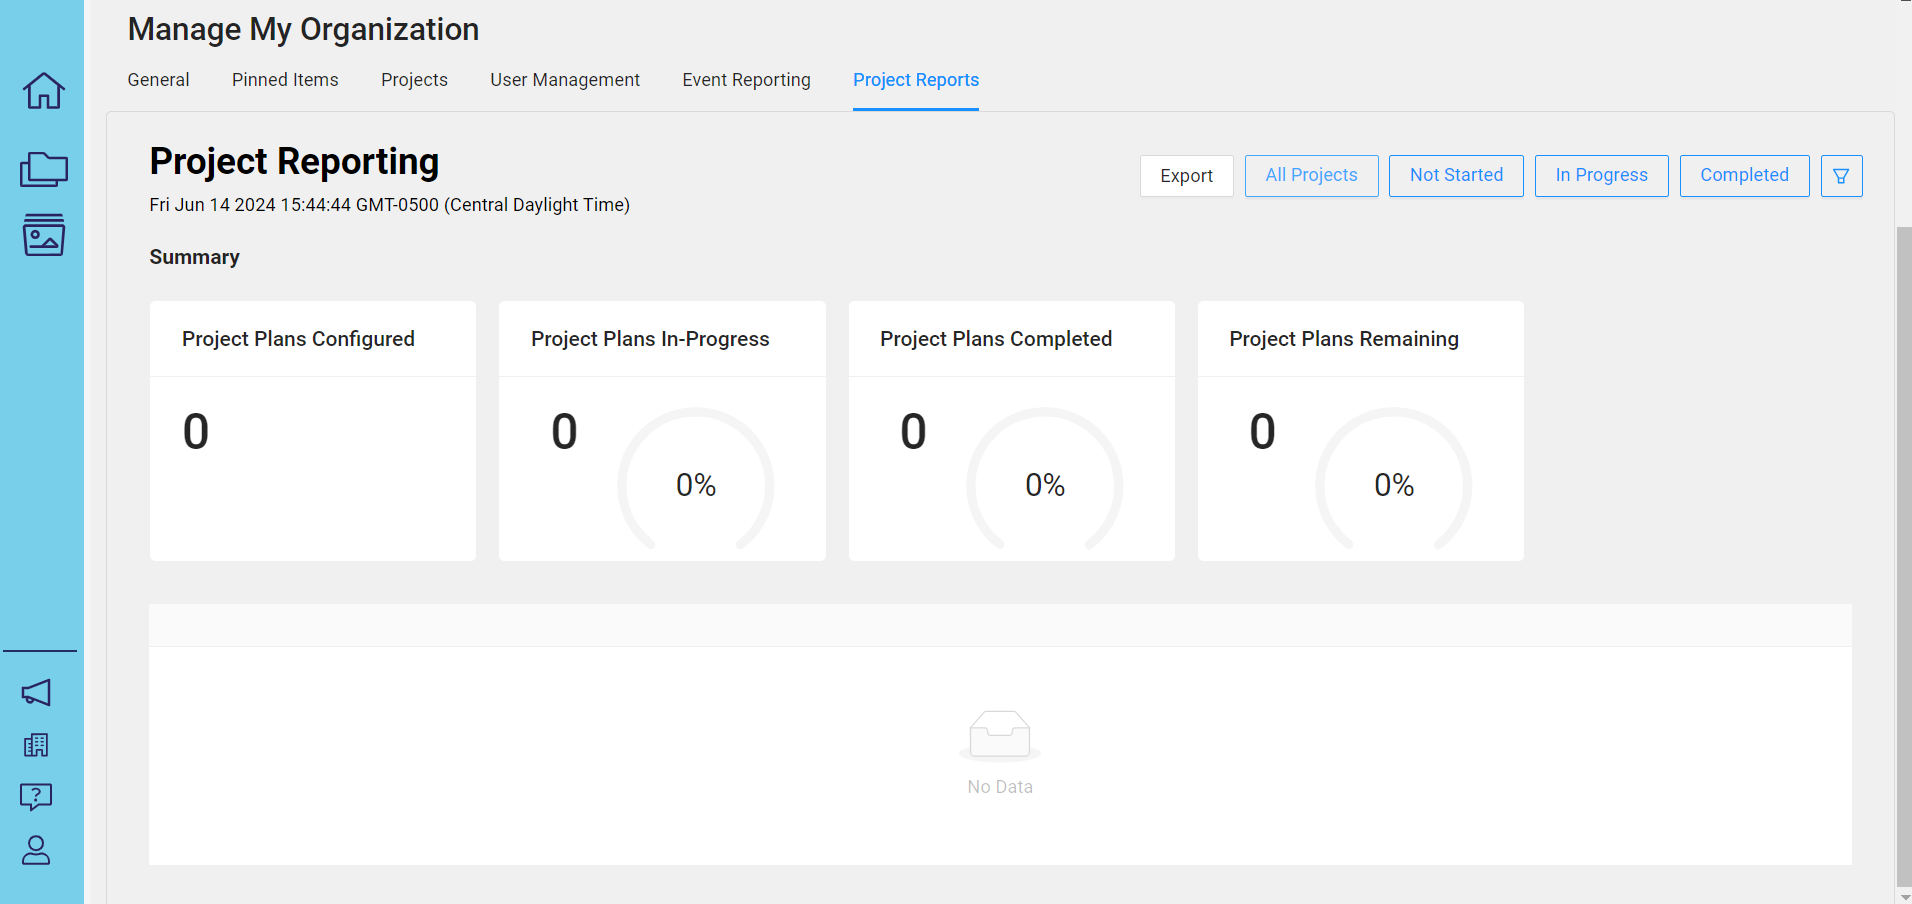
Task: Open the user profile icon
Action: pos(37,851)
